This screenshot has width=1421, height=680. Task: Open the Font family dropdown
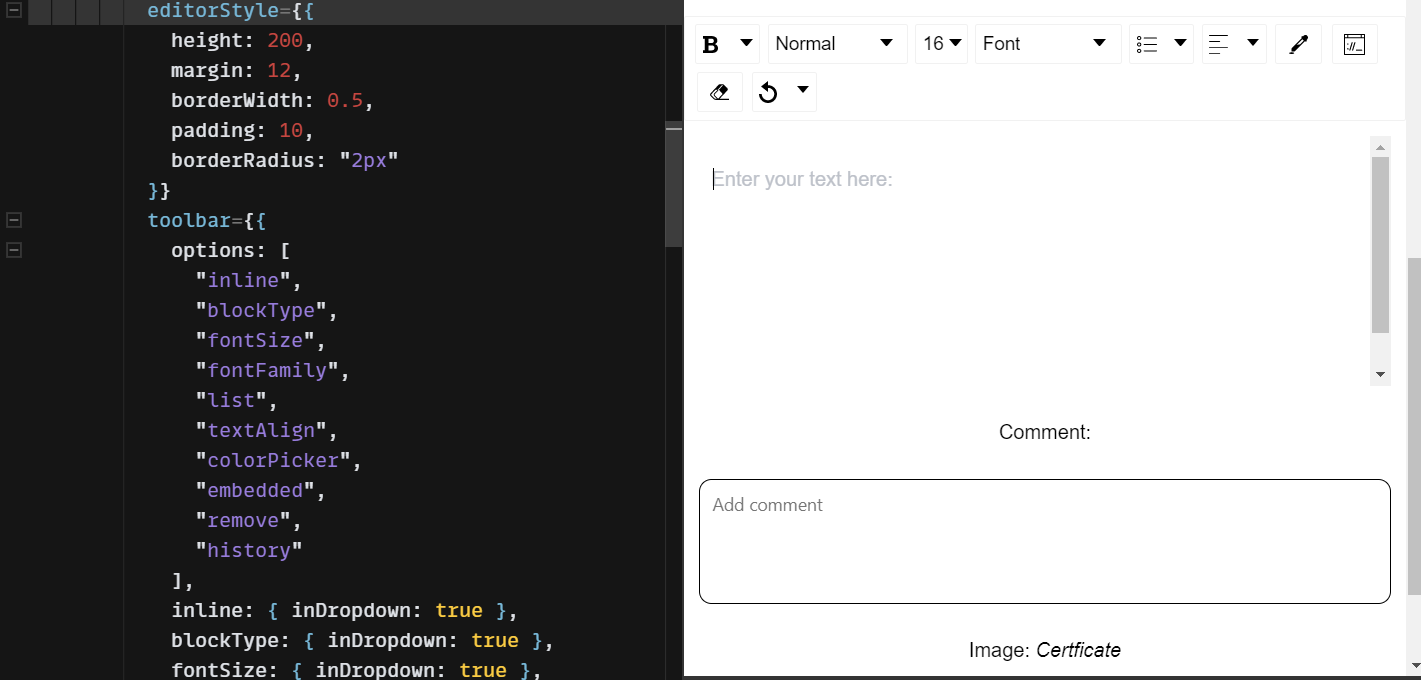[1048, 44]
